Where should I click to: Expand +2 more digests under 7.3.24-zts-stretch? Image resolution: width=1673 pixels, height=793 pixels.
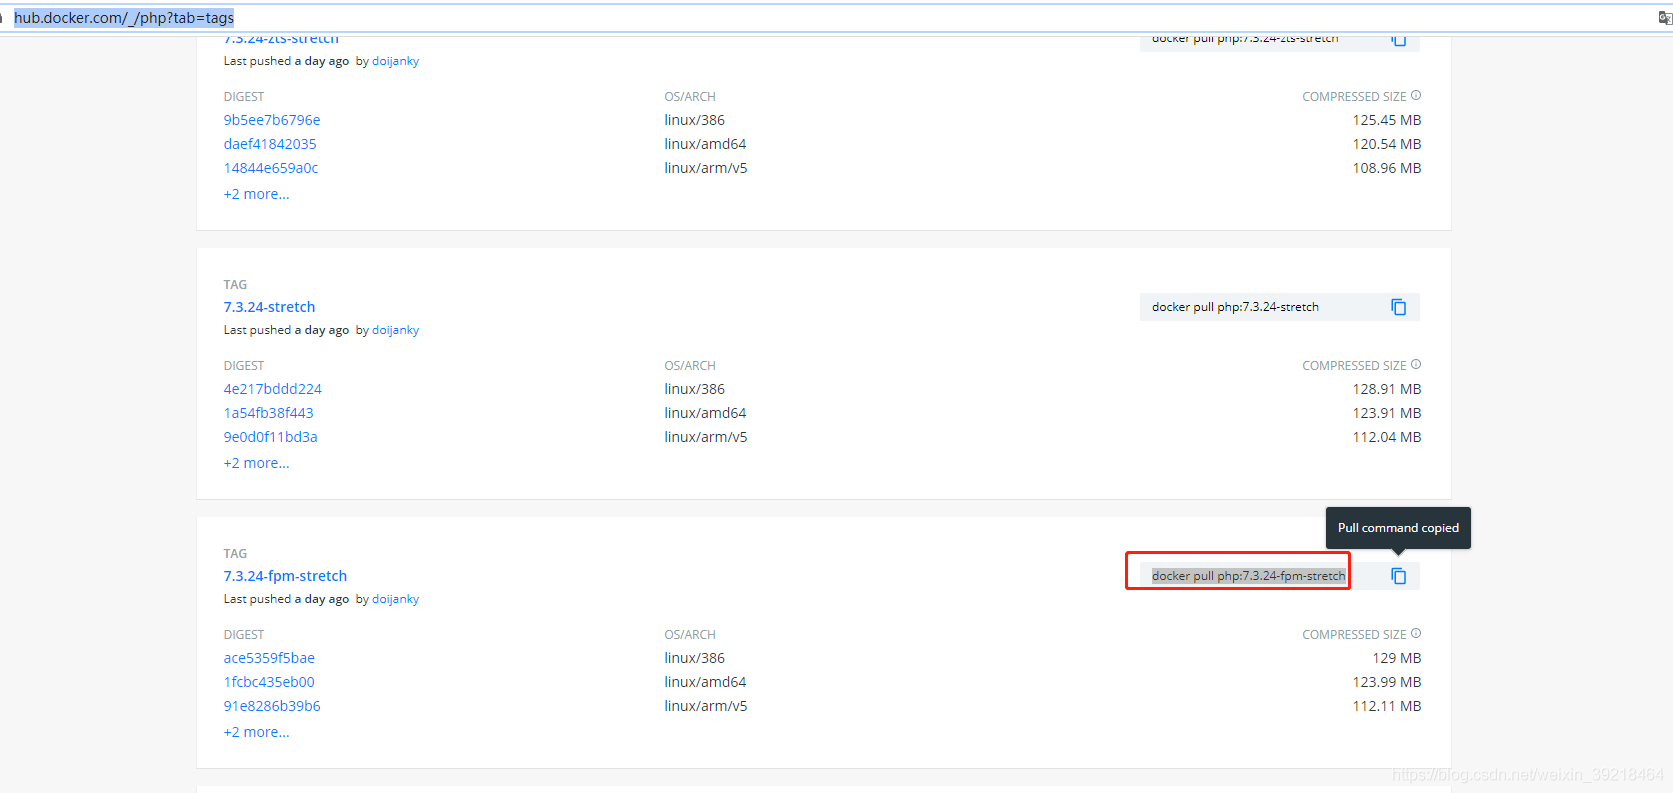coord(256,194)
